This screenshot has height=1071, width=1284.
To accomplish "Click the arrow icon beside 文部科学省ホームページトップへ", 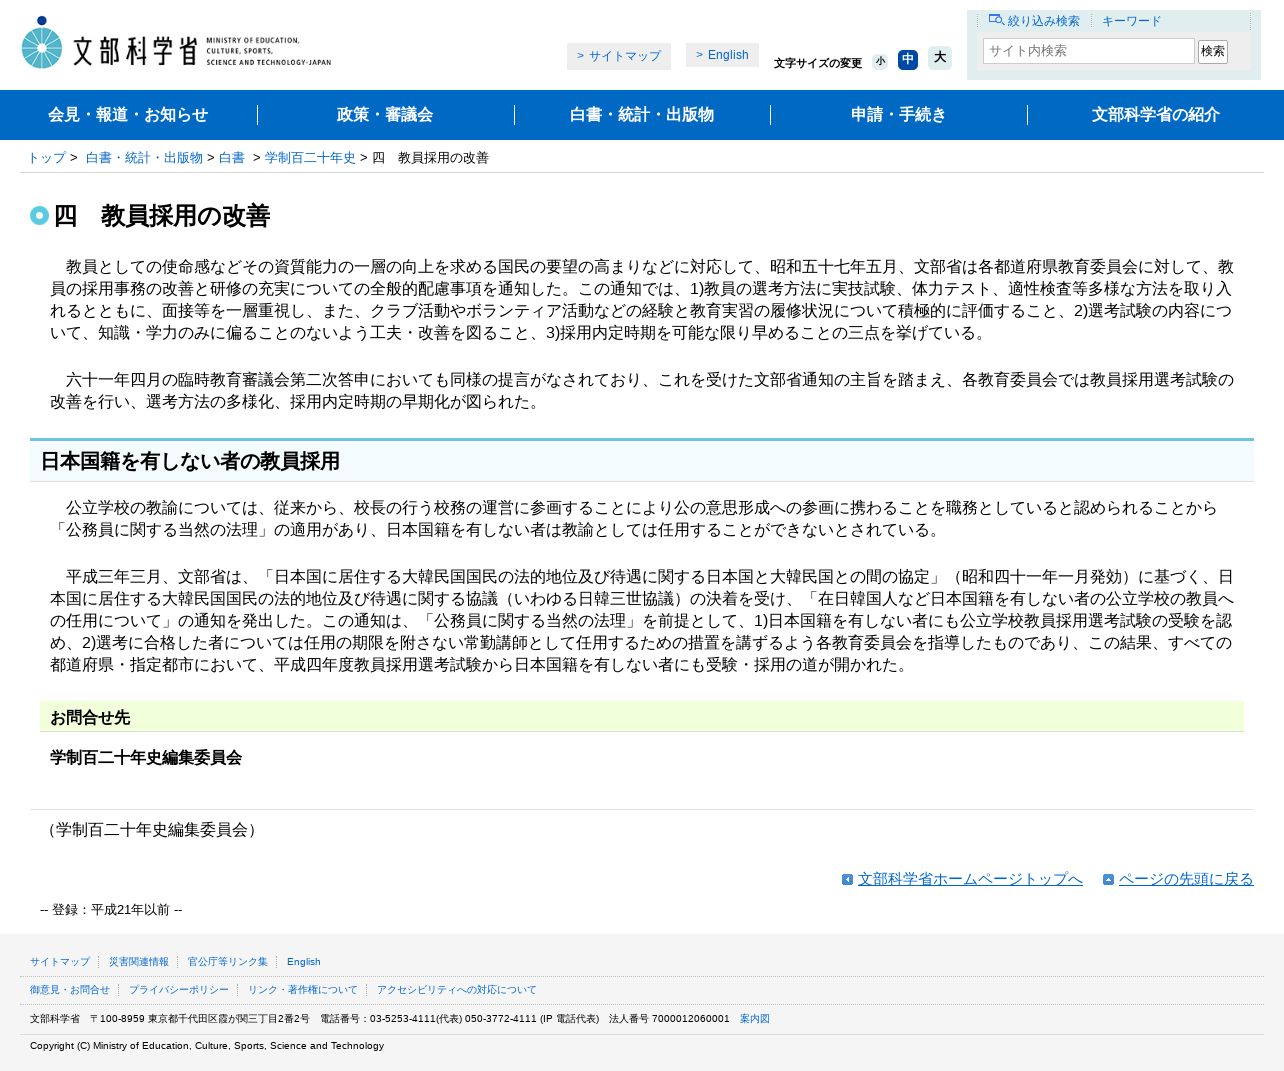I will [847, 880].
